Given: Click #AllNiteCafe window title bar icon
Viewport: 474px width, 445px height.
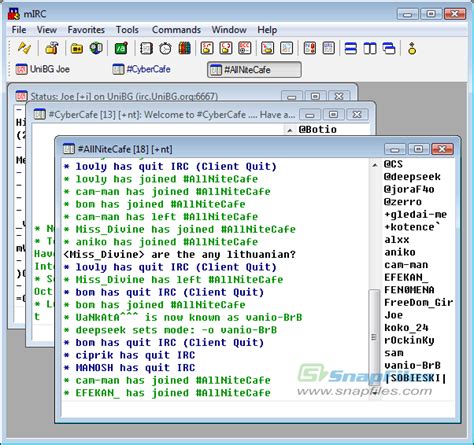Looking at the screenshot, I should 69,149.
